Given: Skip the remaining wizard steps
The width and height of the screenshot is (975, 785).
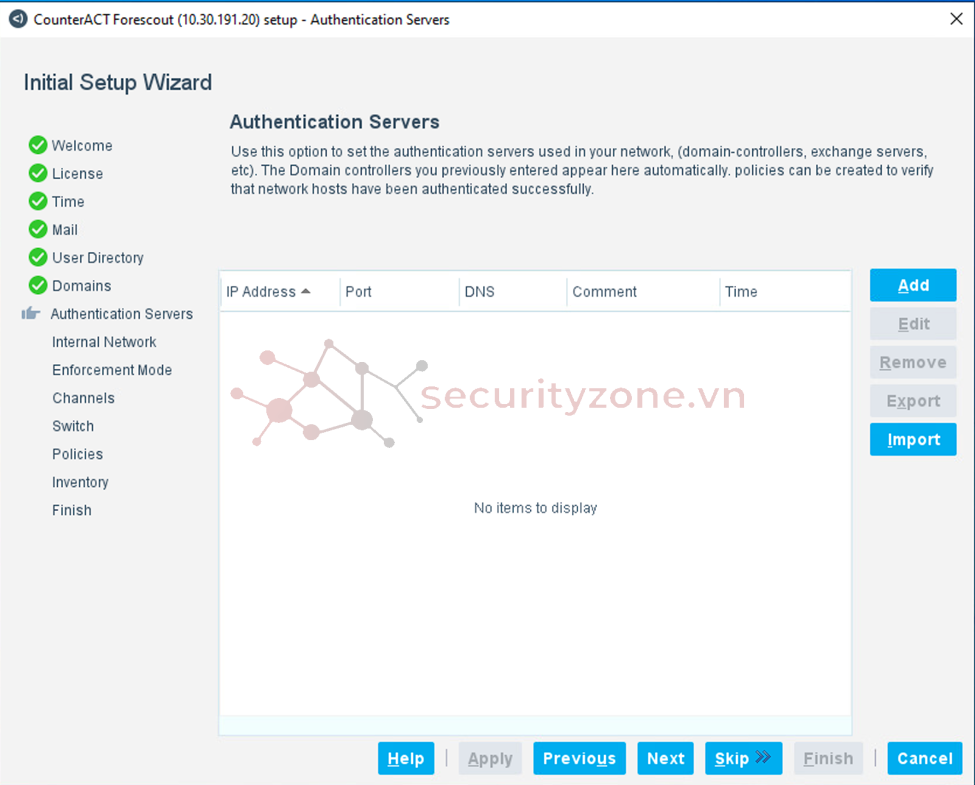Looking at the screenshot, I should pos(744,758).
